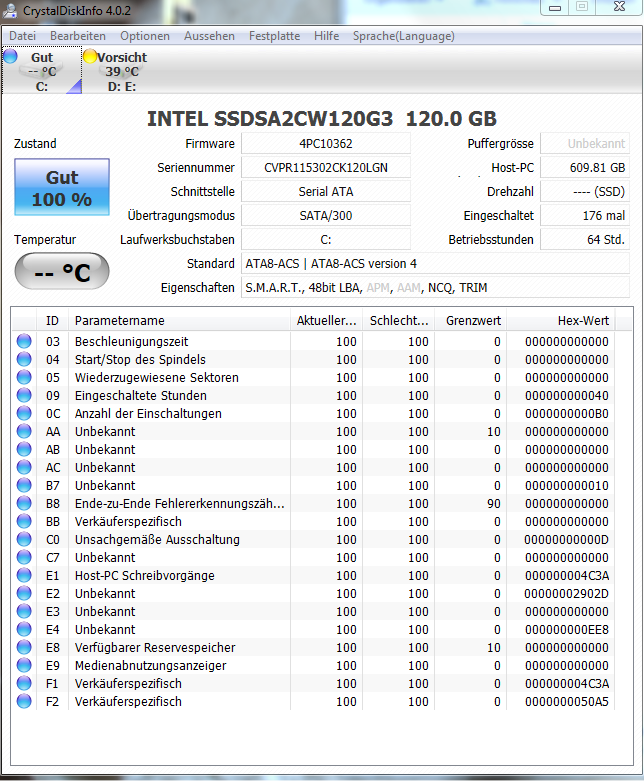Minimize the CrystalDiskInfo window
Screen dimensions: 644x781
555,7
